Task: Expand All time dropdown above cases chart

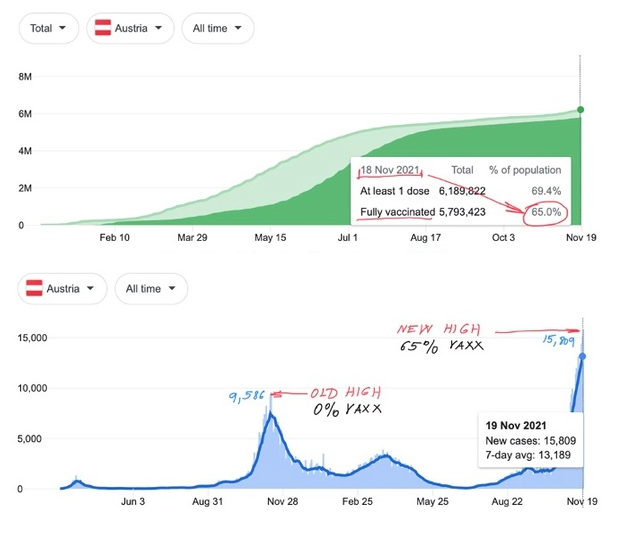Action: 150,289
